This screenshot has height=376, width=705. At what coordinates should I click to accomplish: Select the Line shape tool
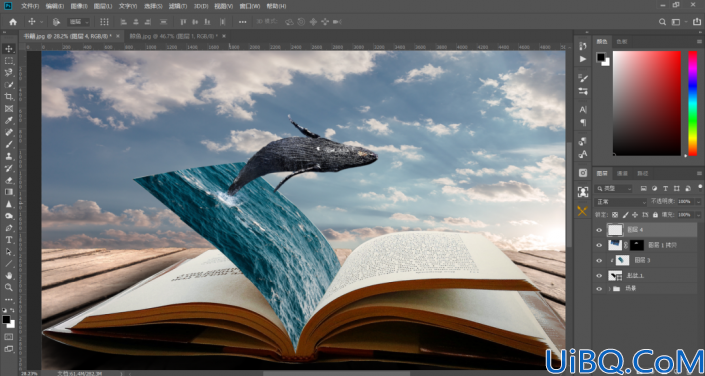9,263
